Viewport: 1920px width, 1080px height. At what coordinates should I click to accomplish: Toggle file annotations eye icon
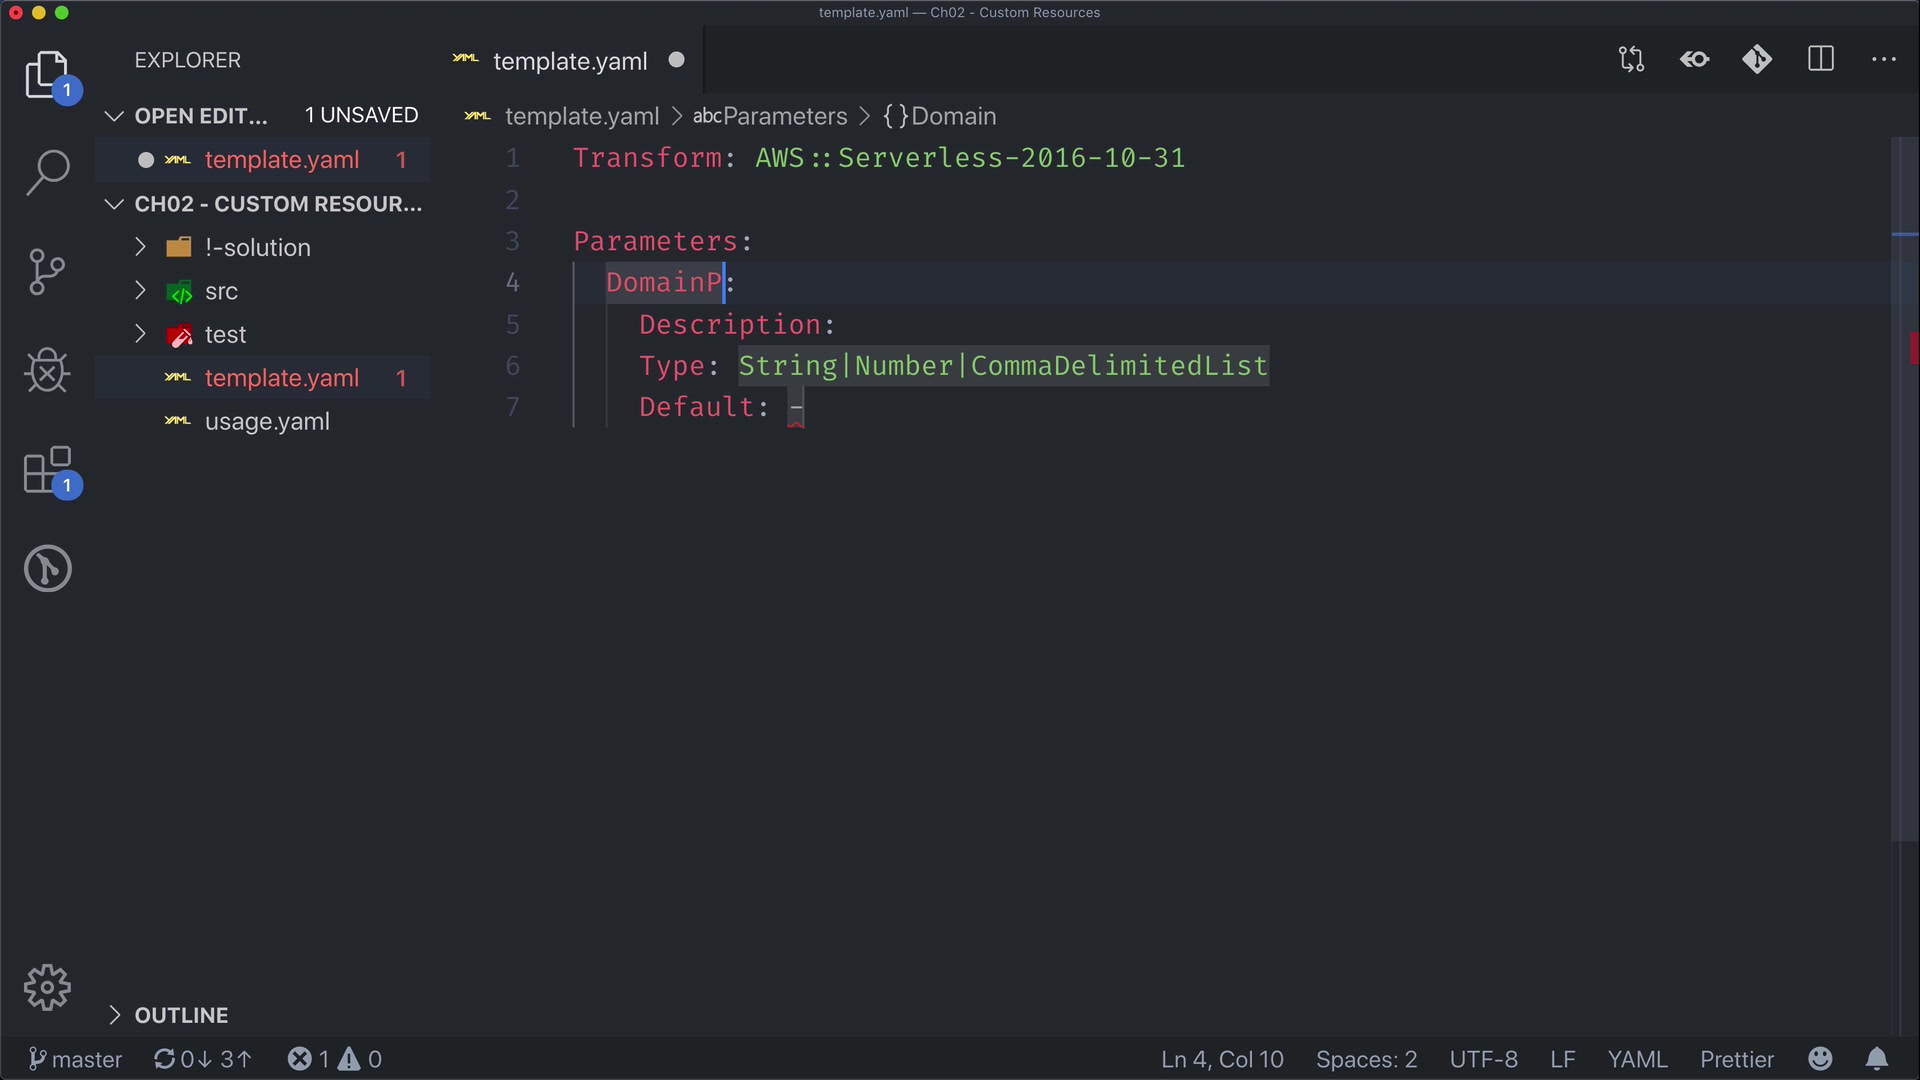[1695, 60]
